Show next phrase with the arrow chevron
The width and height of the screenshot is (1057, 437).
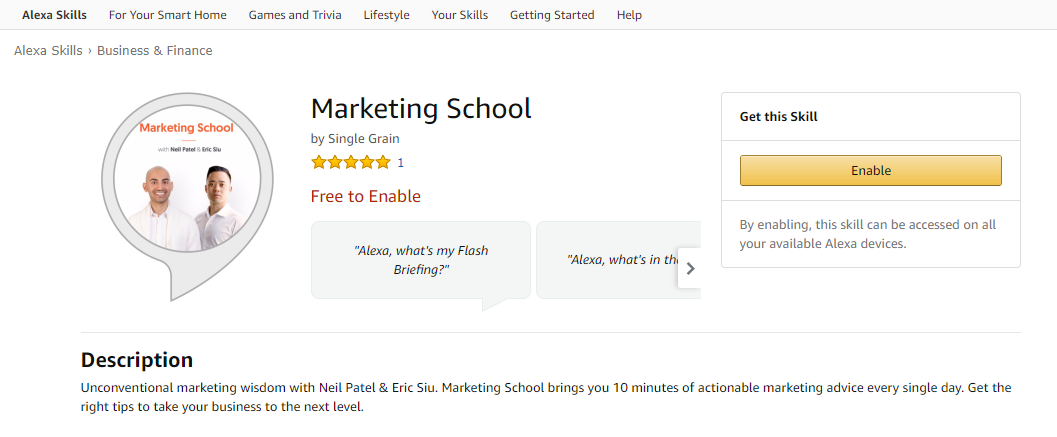690,268
